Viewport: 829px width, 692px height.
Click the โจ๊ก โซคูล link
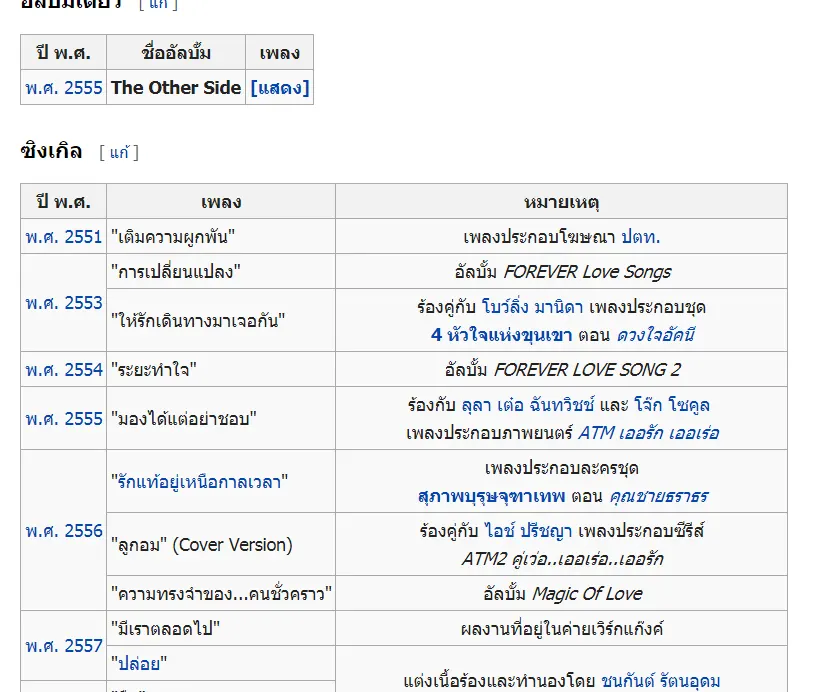677,406
